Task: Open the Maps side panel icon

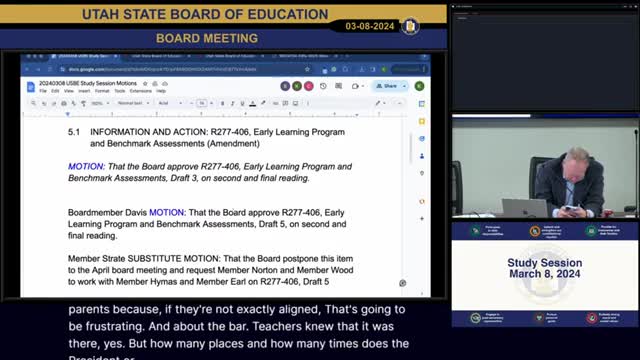Action: tap(422, 173)
